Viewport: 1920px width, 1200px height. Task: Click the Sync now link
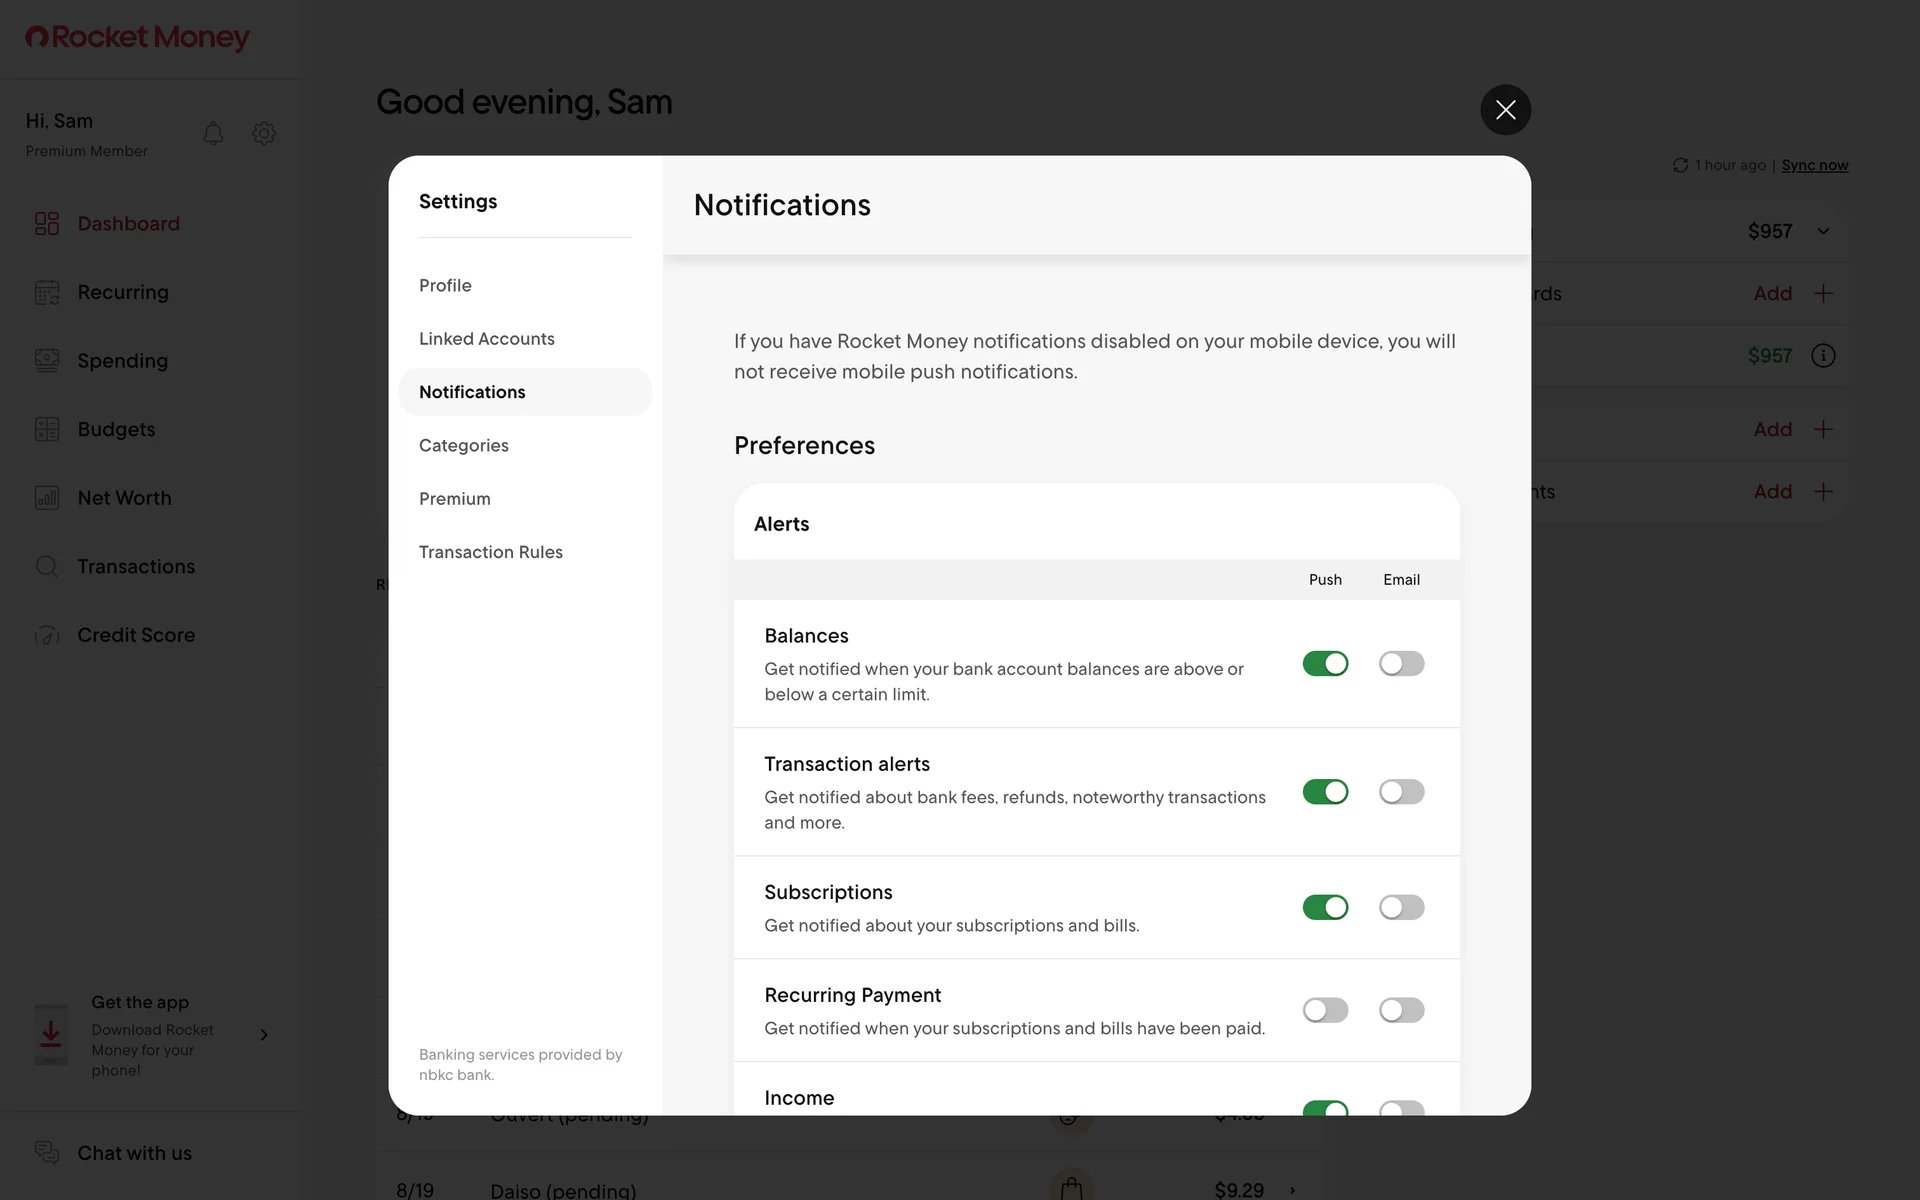tap(1814, 165)
